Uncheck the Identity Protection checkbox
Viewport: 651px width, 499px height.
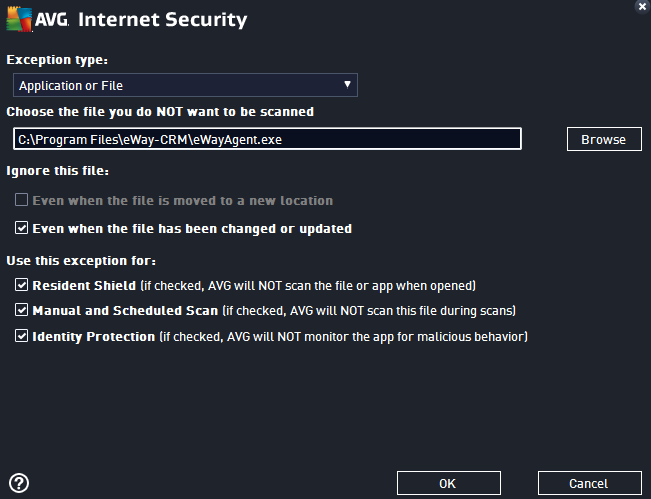pyautogui.click(x=22, y=335)
